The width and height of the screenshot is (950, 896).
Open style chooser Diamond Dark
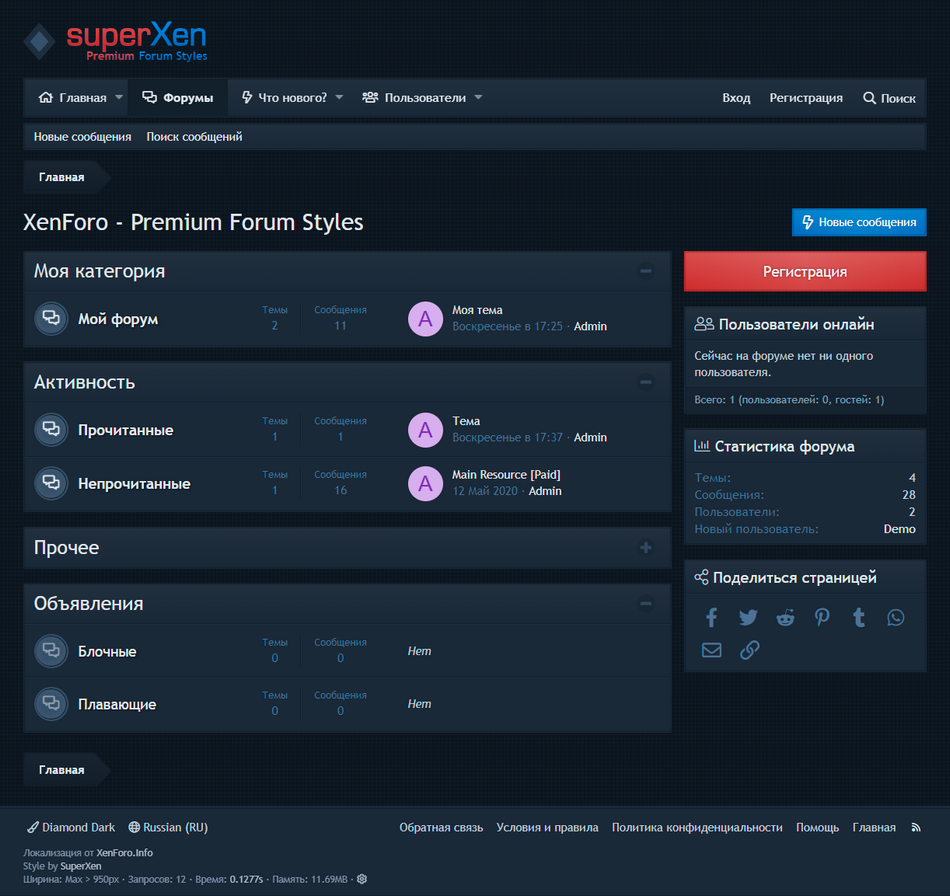tap(71, 828)
